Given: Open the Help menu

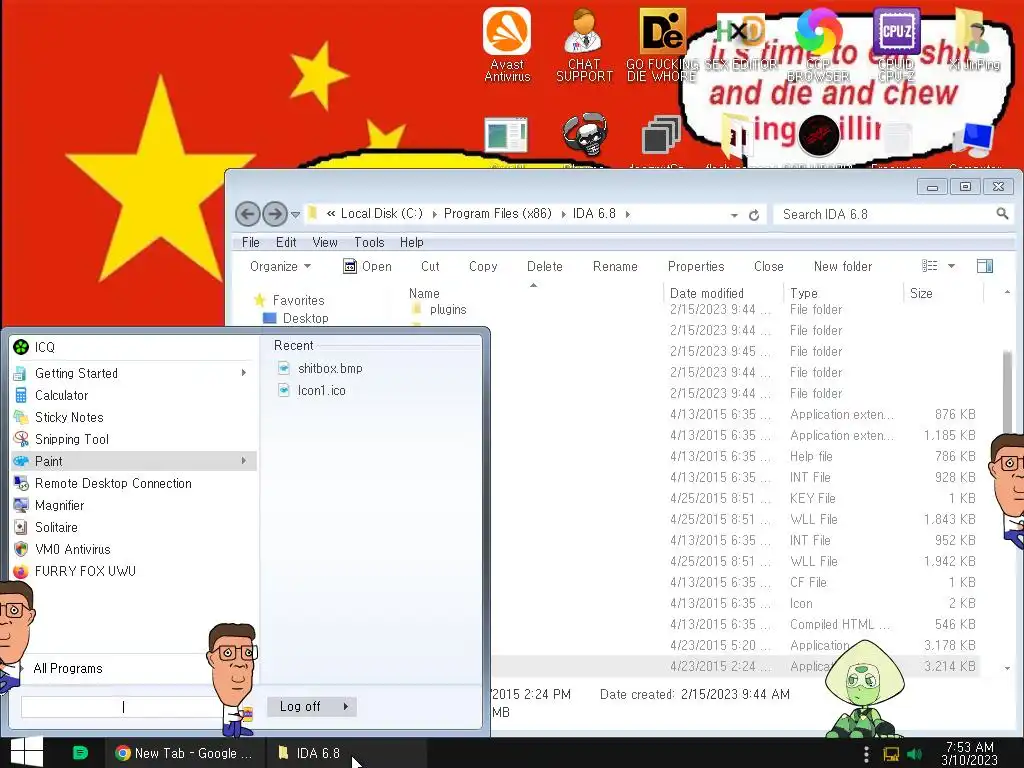Looking at the screenshot, I should [411, 242].
